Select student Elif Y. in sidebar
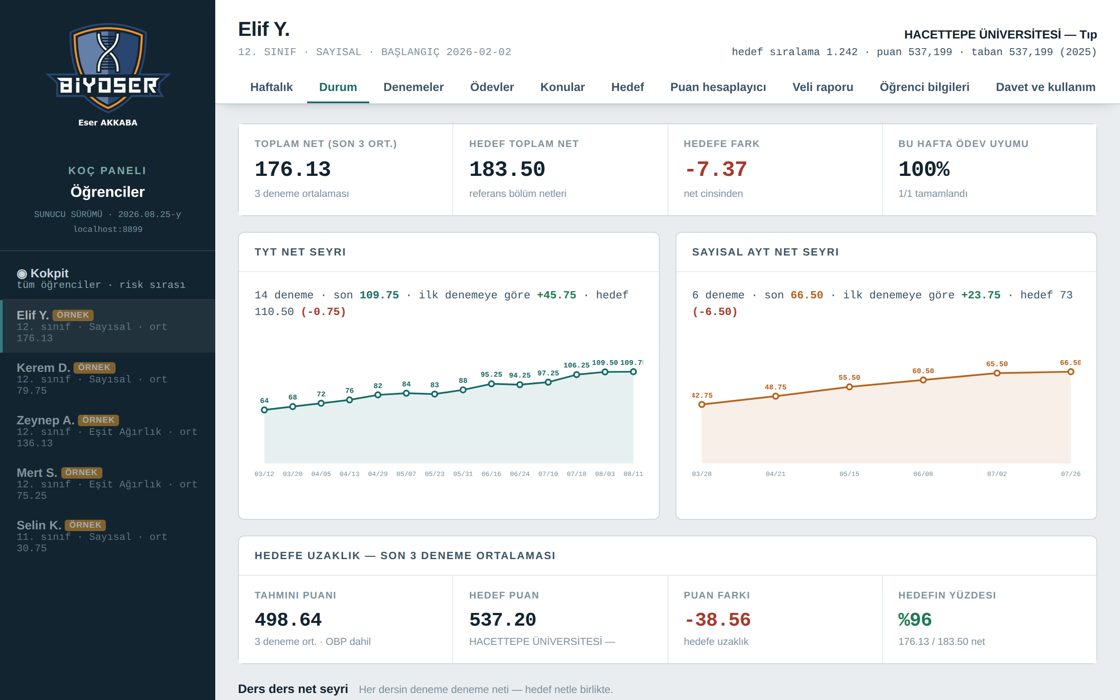Screen dimensions: 1120x700 (107, 326)
